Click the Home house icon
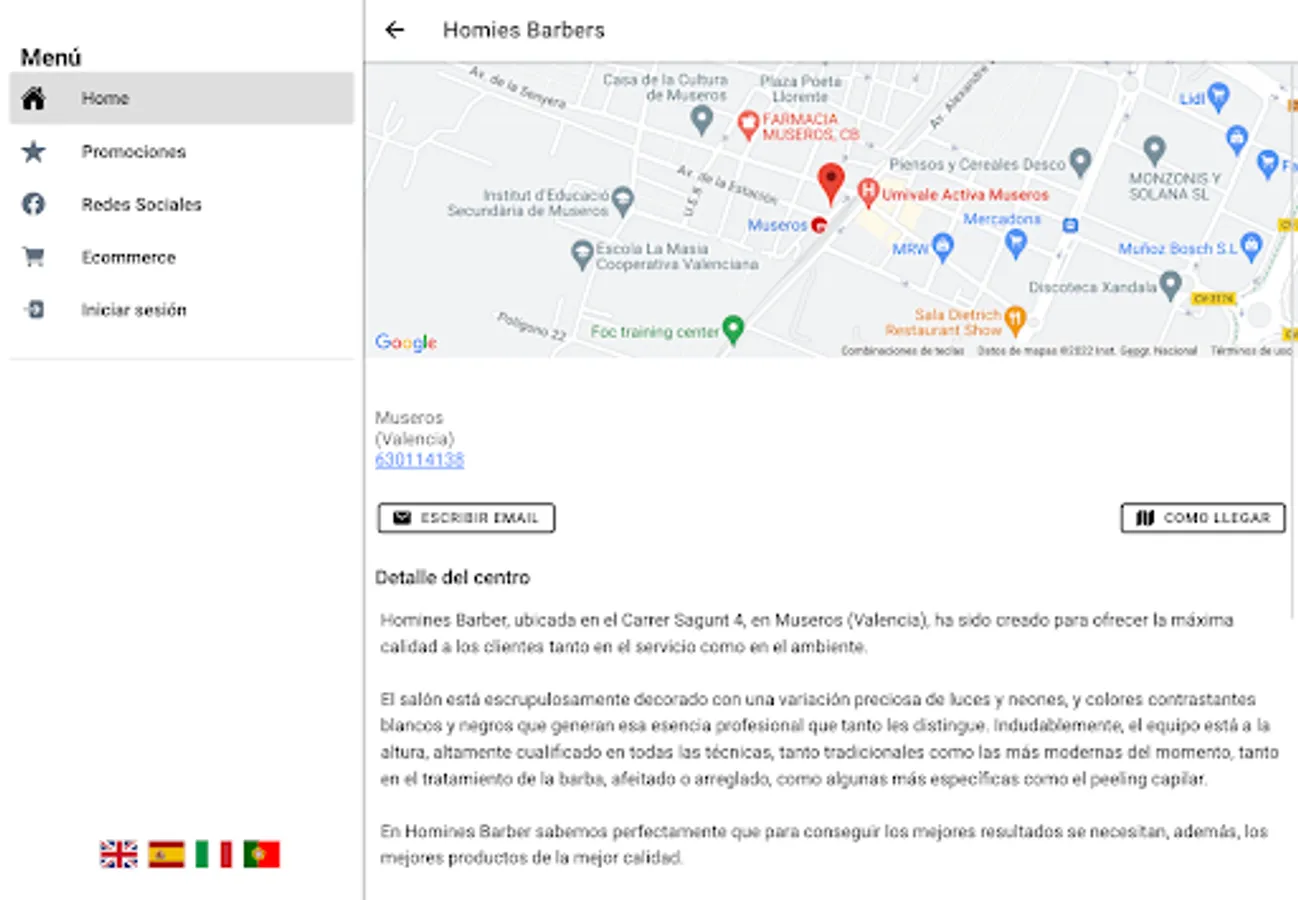 click(34, 98)
